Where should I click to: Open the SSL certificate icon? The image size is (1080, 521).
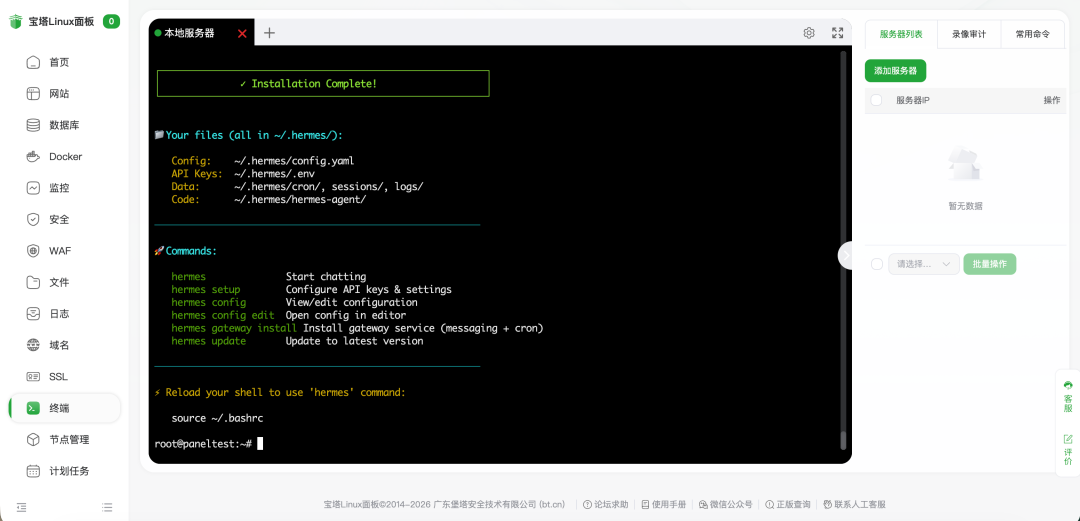tap(33, 377)
